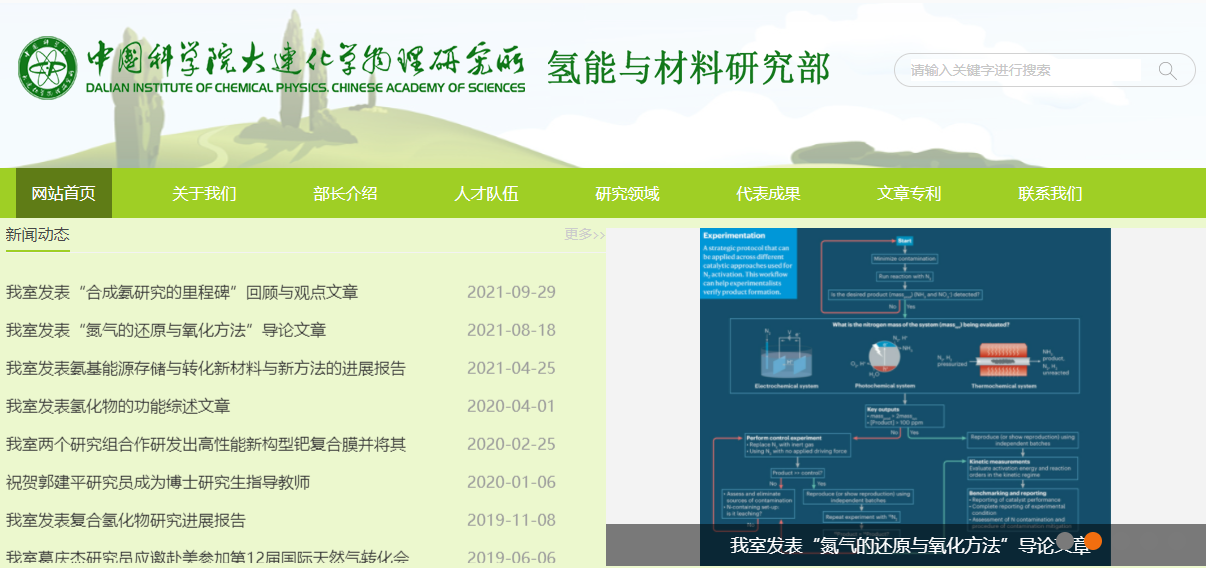This screenshot has height=569, width=1206.
Task: Open the 文章专利 menu item
Action: tap(909, 193)
